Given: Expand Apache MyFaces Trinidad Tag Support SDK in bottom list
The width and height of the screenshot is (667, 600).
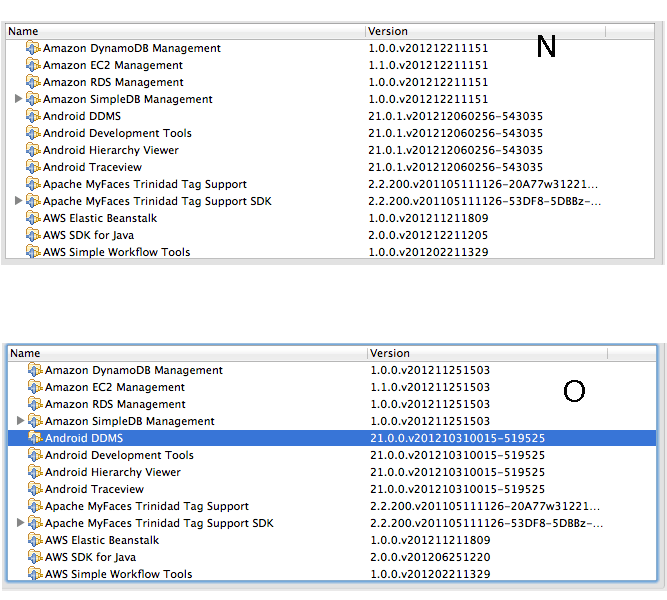Looking at the screenshot, I should point(20,523).
